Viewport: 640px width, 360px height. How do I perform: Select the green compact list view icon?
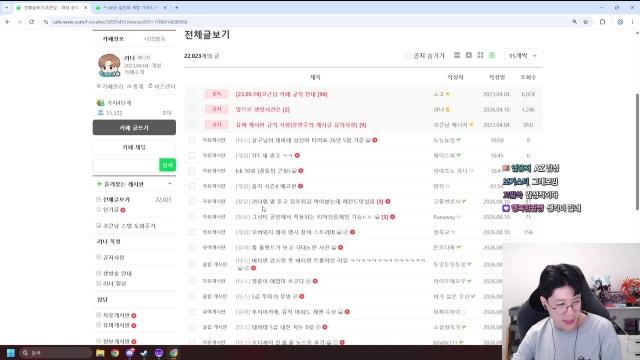click(x=492, y=55)
